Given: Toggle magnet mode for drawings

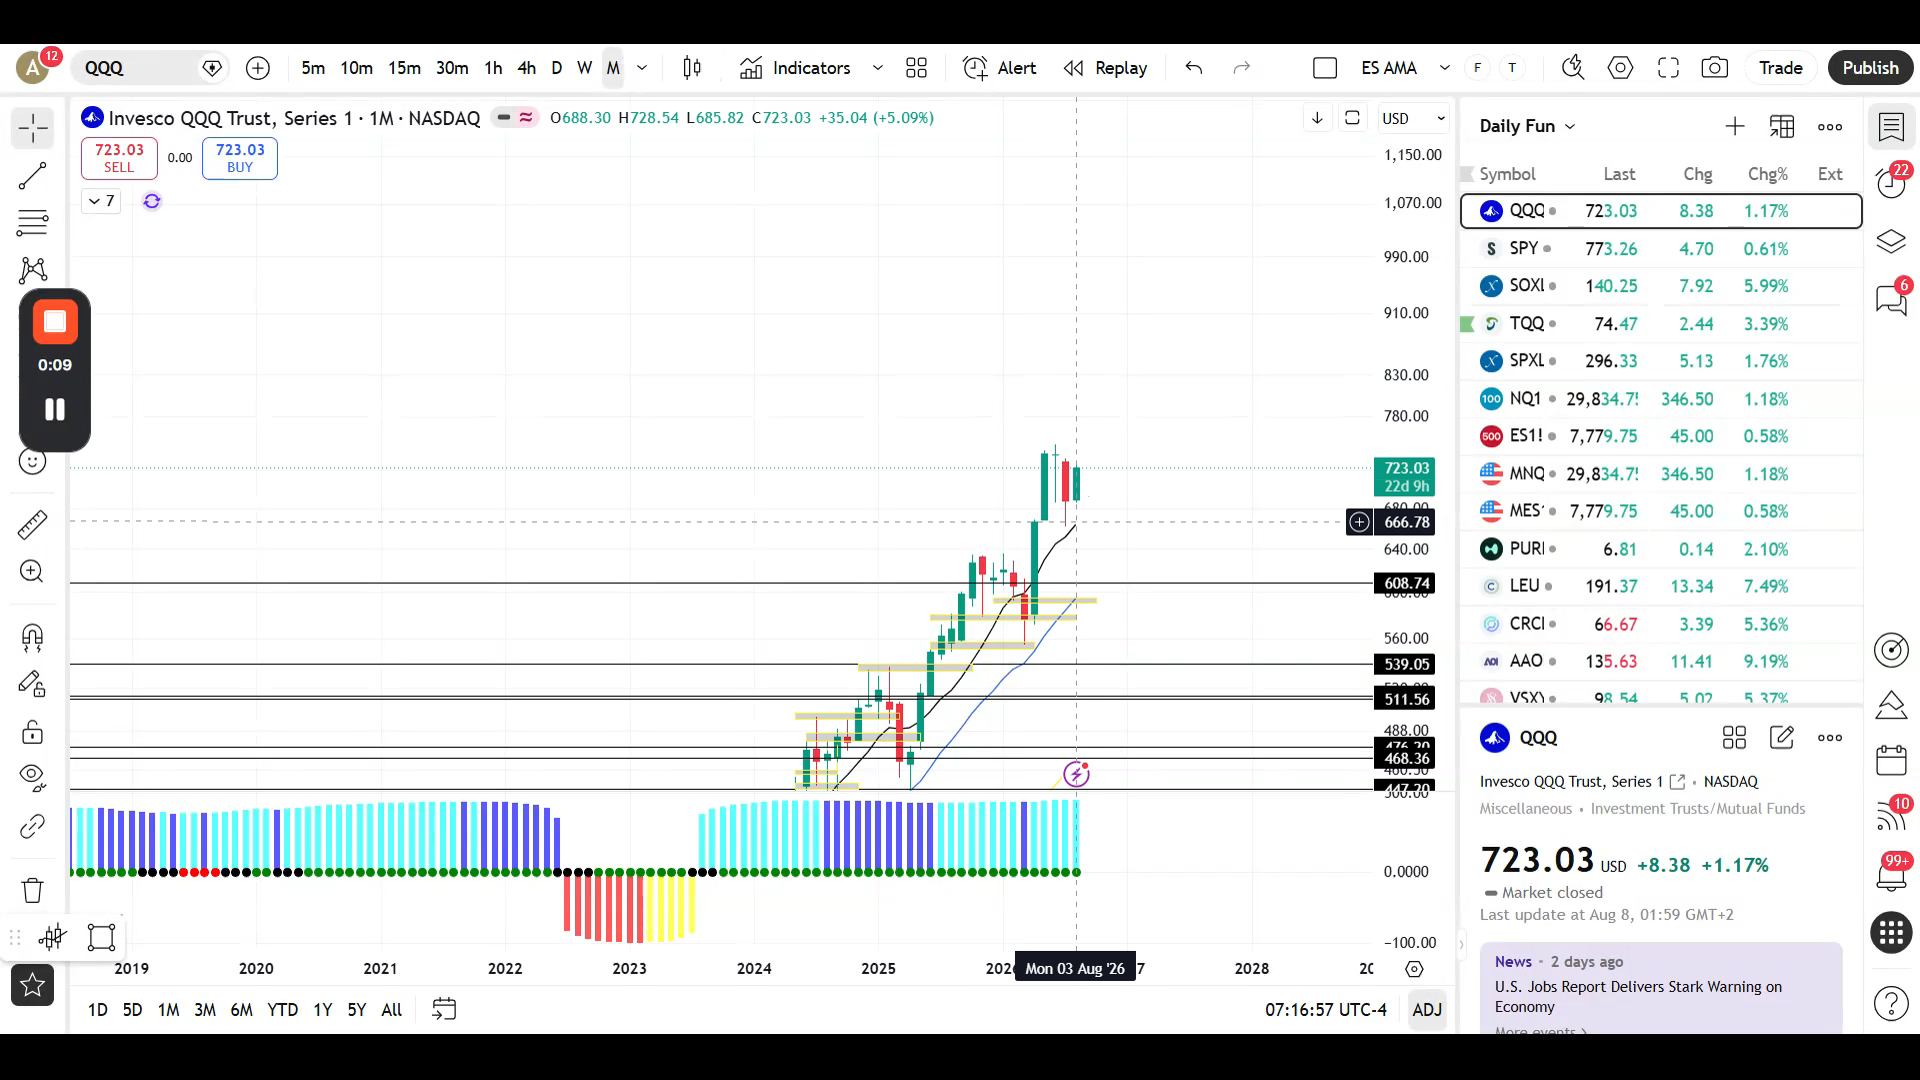Looking at the screenshot, I should [32, 638].
